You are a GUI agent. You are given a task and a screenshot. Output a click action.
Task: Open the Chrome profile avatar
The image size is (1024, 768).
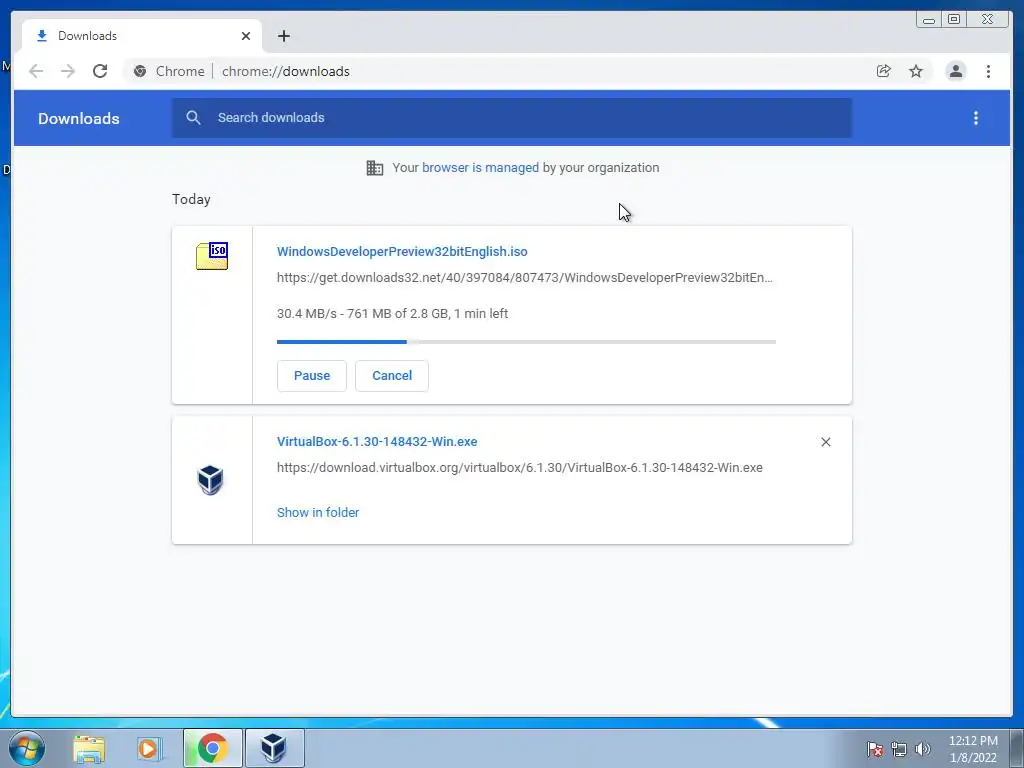click(955, 71)
